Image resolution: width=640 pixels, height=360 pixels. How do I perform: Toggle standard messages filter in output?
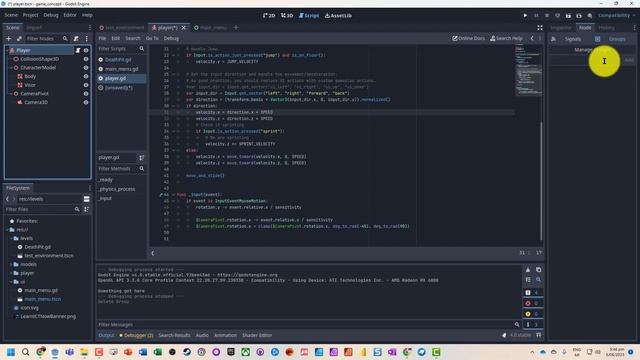(533, 293)
